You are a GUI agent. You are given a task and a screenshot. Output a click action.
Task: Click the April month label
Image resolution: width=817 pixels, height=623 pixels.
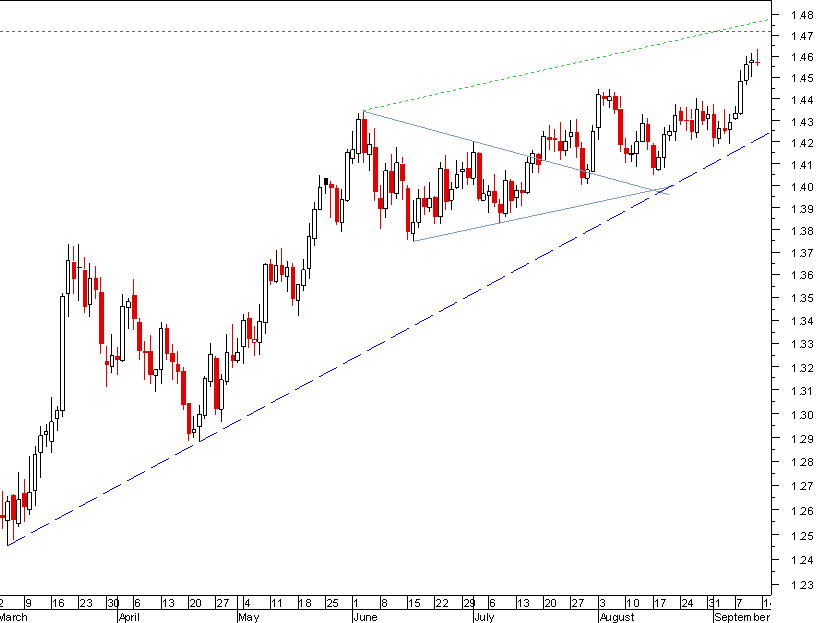point(129,617)
